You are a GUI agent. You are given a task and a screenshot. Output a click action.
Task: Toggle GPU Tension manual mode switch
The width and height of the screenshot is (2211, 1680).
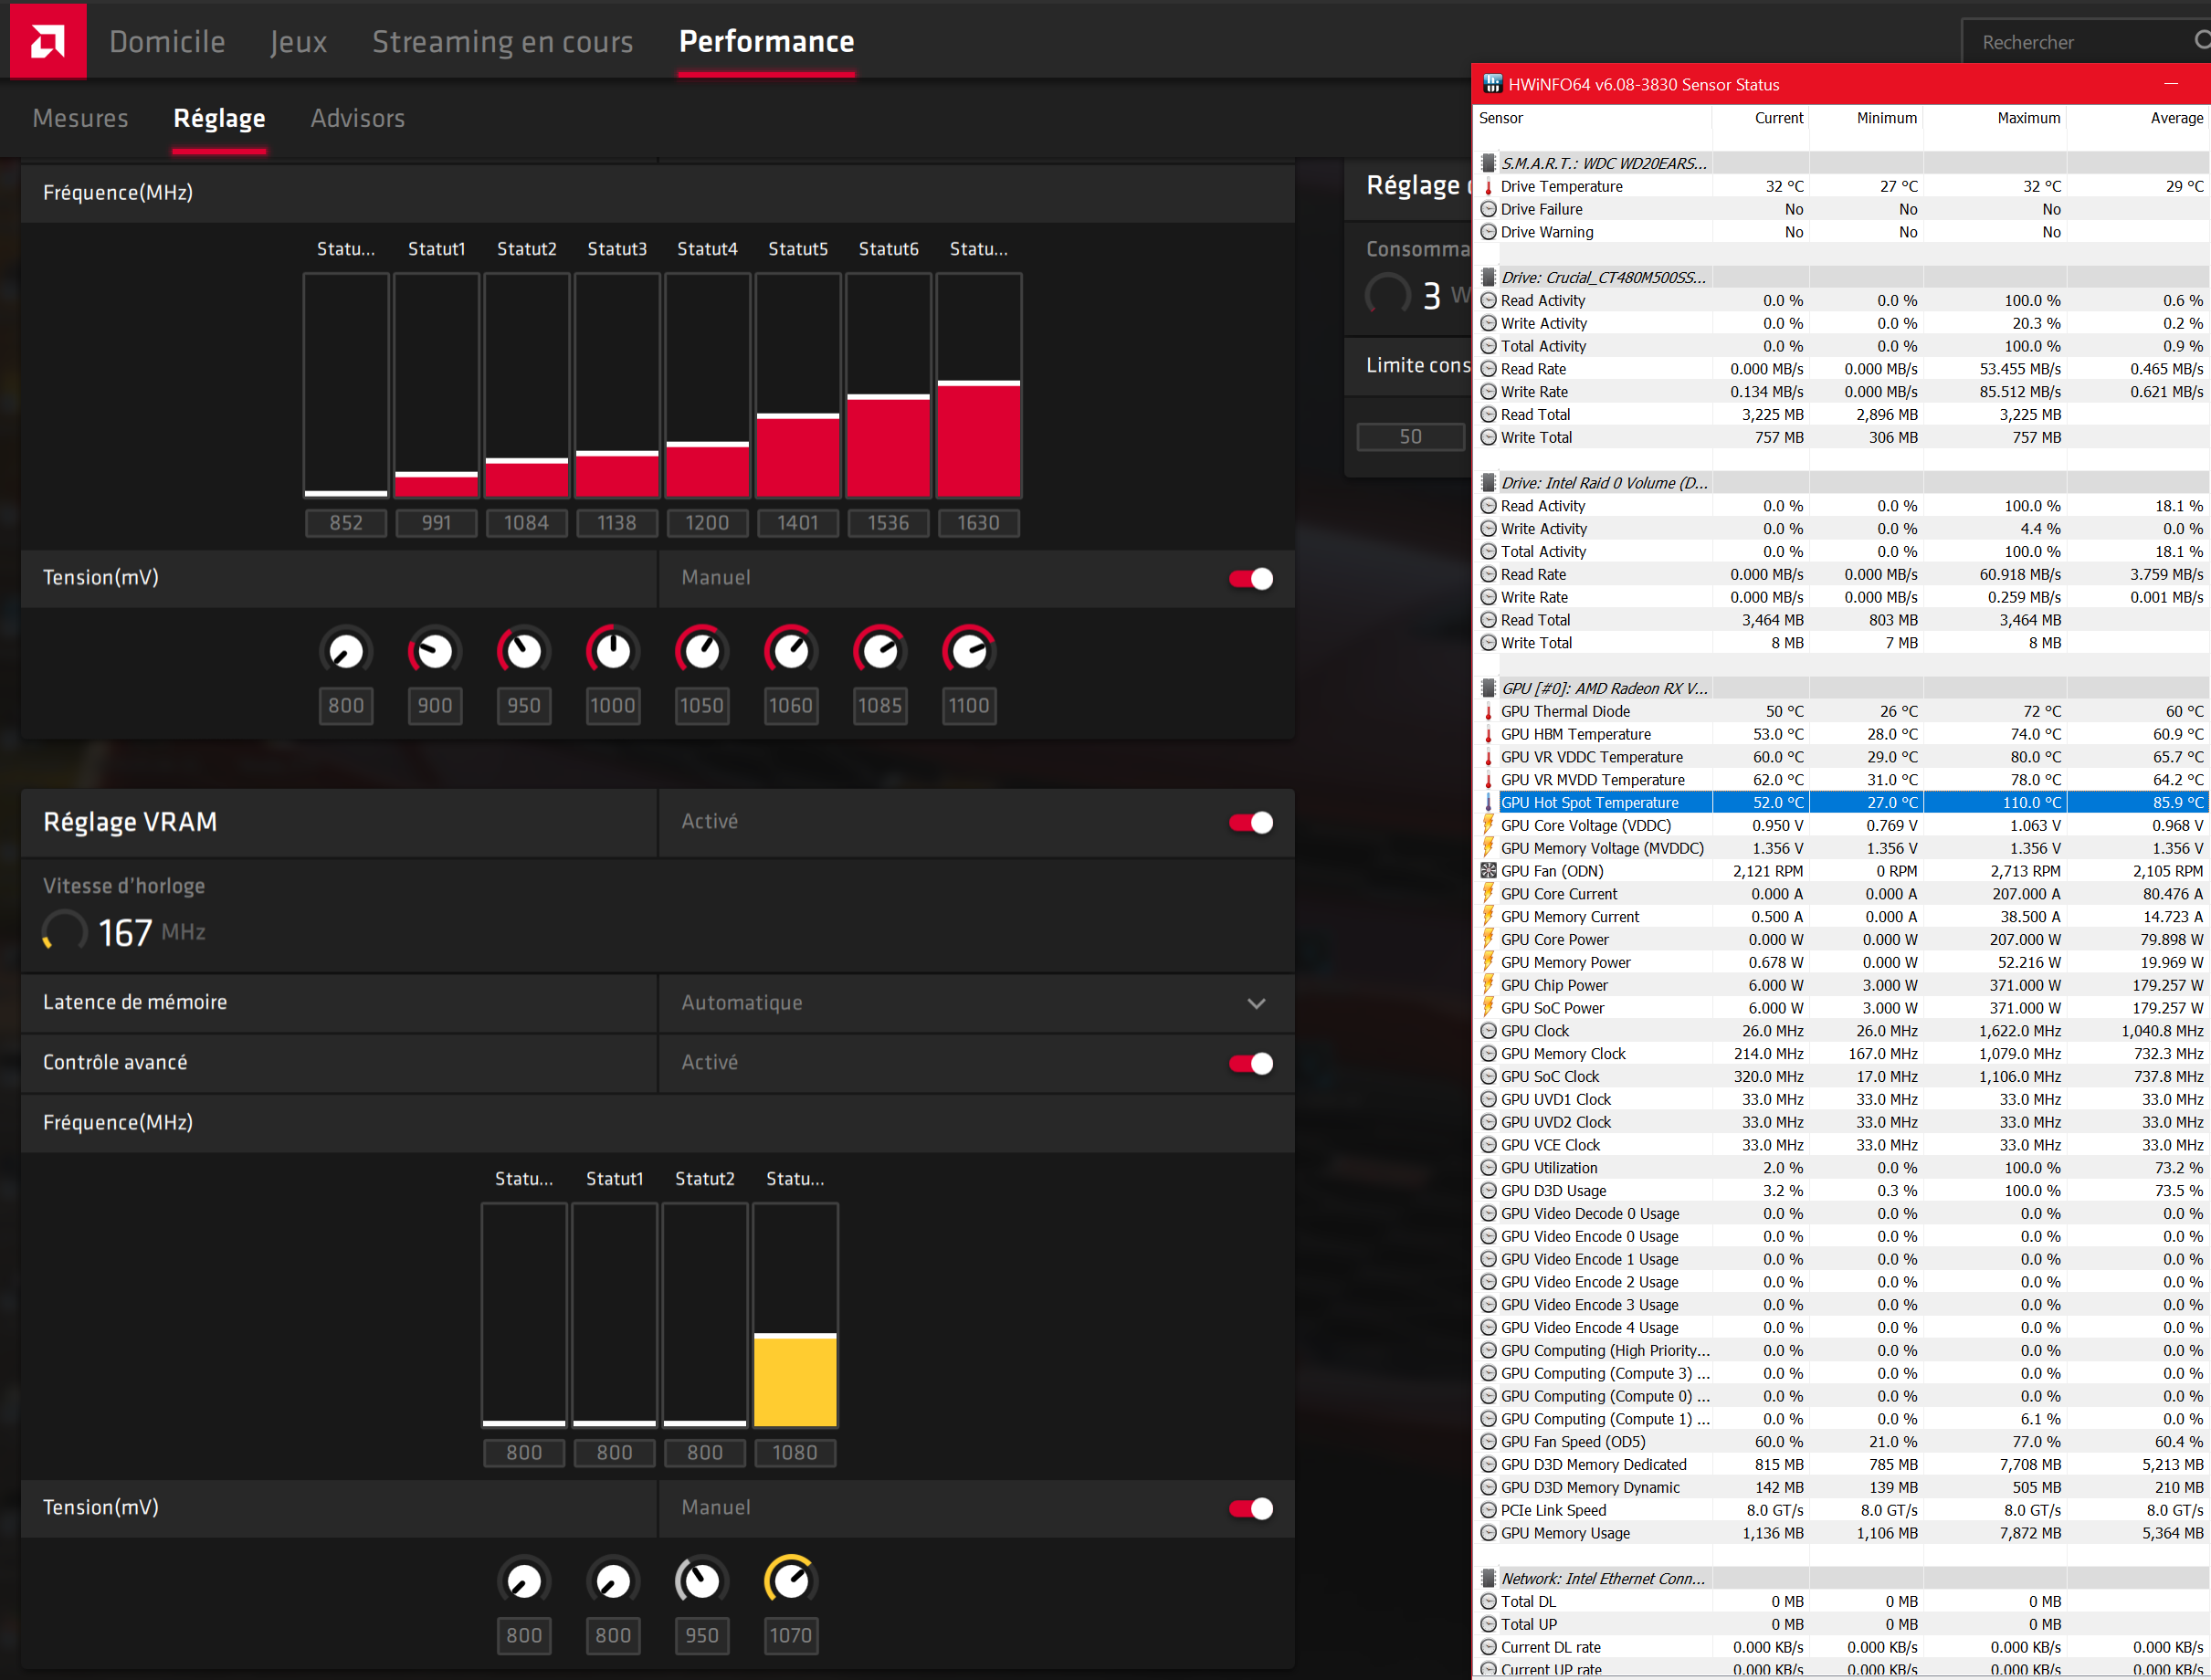tap(1251, 579)
